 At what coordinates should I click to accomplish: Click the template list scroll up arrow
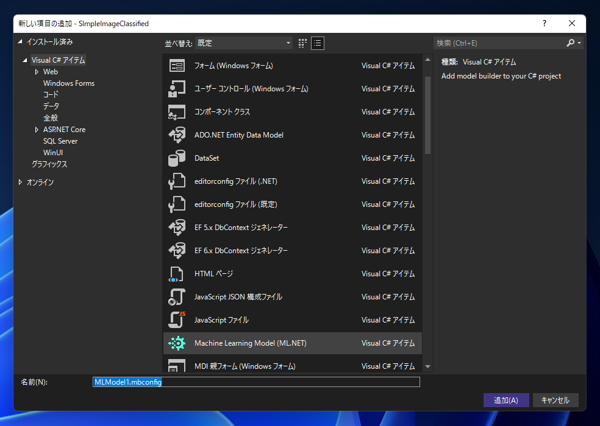click(428, 60)
